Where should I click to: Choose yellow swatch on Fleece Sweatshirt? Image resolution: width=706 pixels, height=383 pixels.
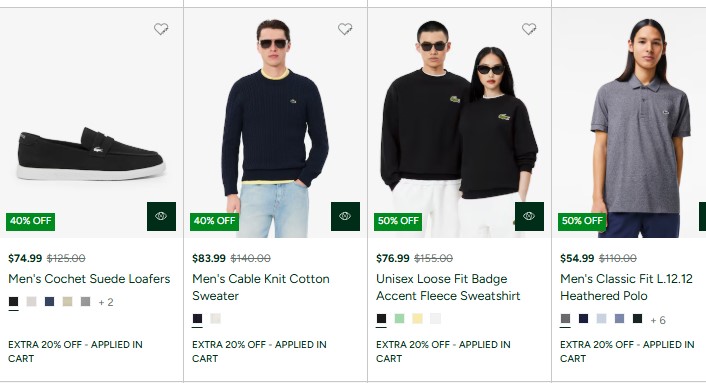[417, 319]
